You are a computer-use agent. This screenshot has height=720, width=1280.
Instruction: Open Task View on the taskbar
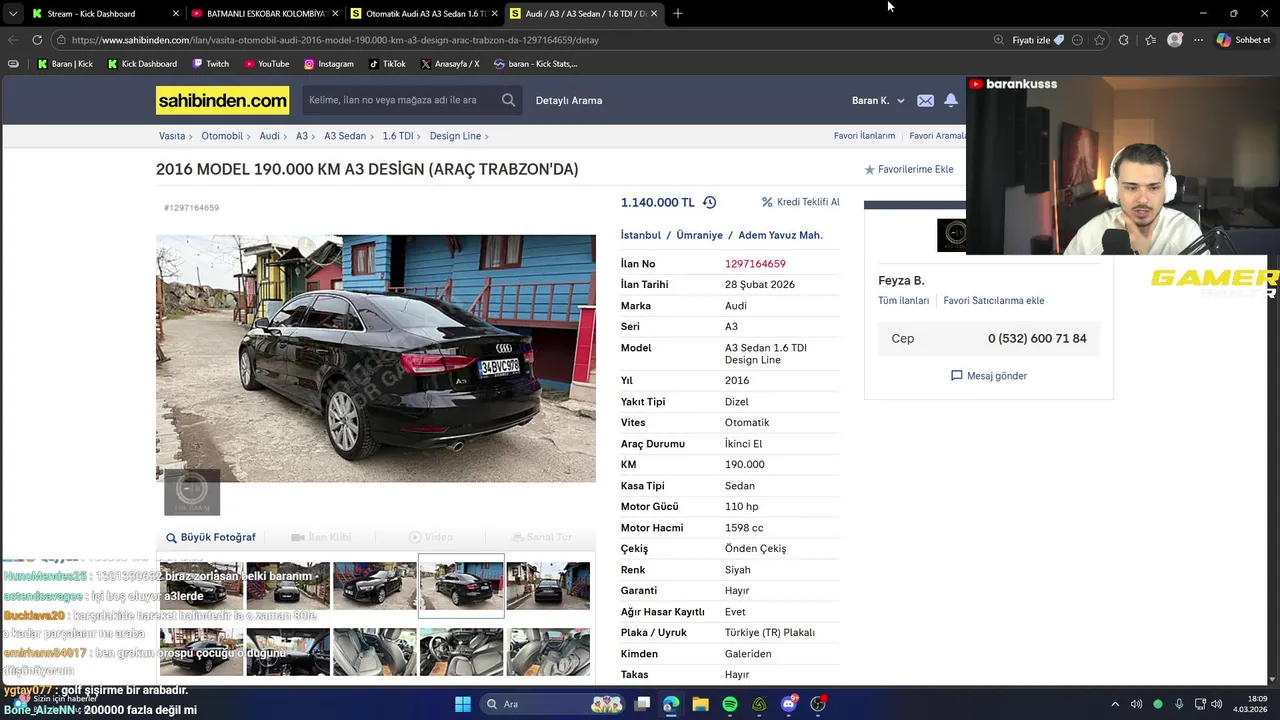pyautogui.click(x=642, y=704)
